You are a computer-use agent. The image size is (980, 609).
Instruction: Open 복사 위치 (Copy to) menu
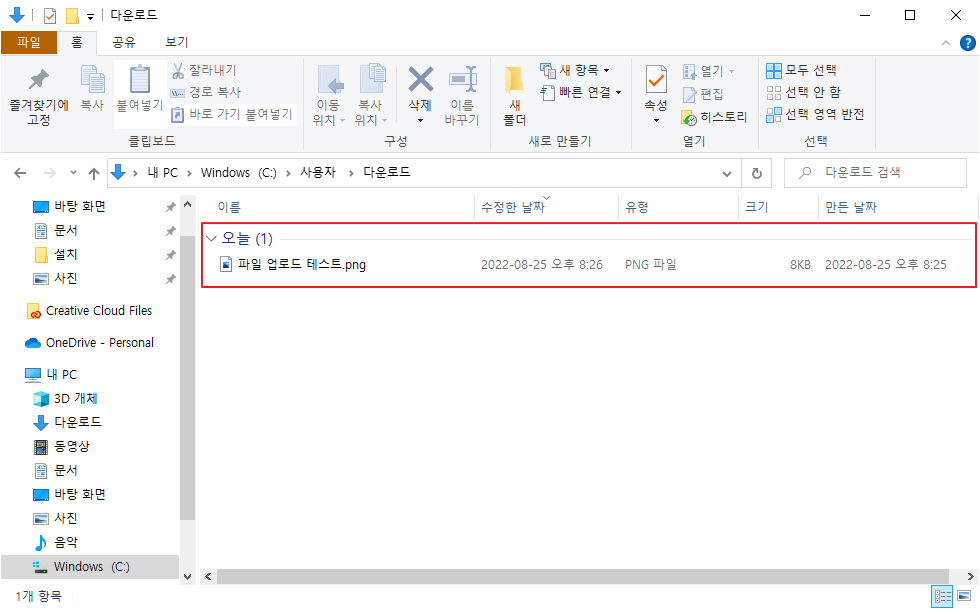tap(371, 96)
